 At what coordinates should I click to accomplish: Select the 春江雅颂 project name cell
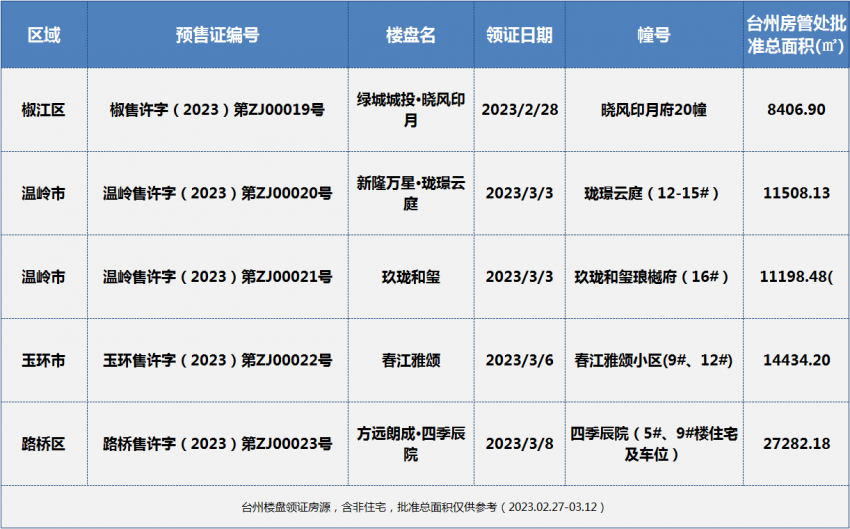click(x=411, y=360)
